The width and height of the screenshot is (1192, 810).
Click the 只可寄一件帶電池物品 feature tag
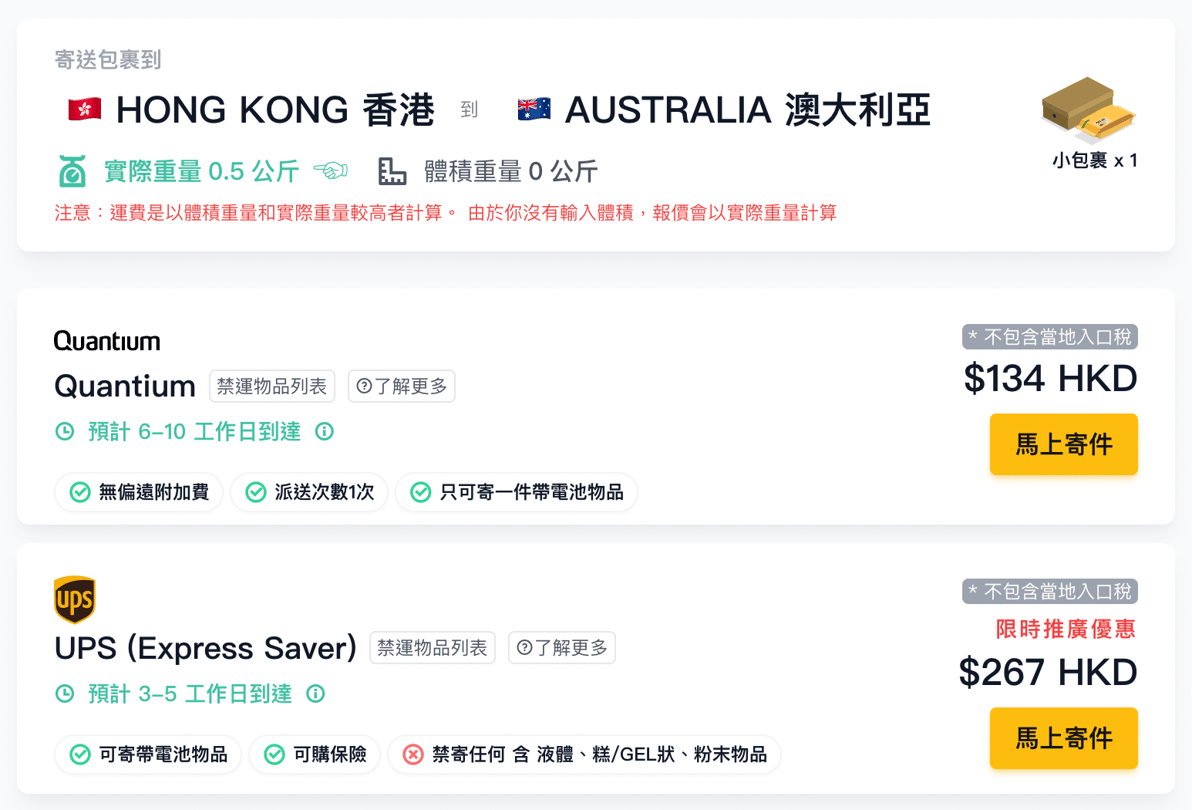[516, 492]
